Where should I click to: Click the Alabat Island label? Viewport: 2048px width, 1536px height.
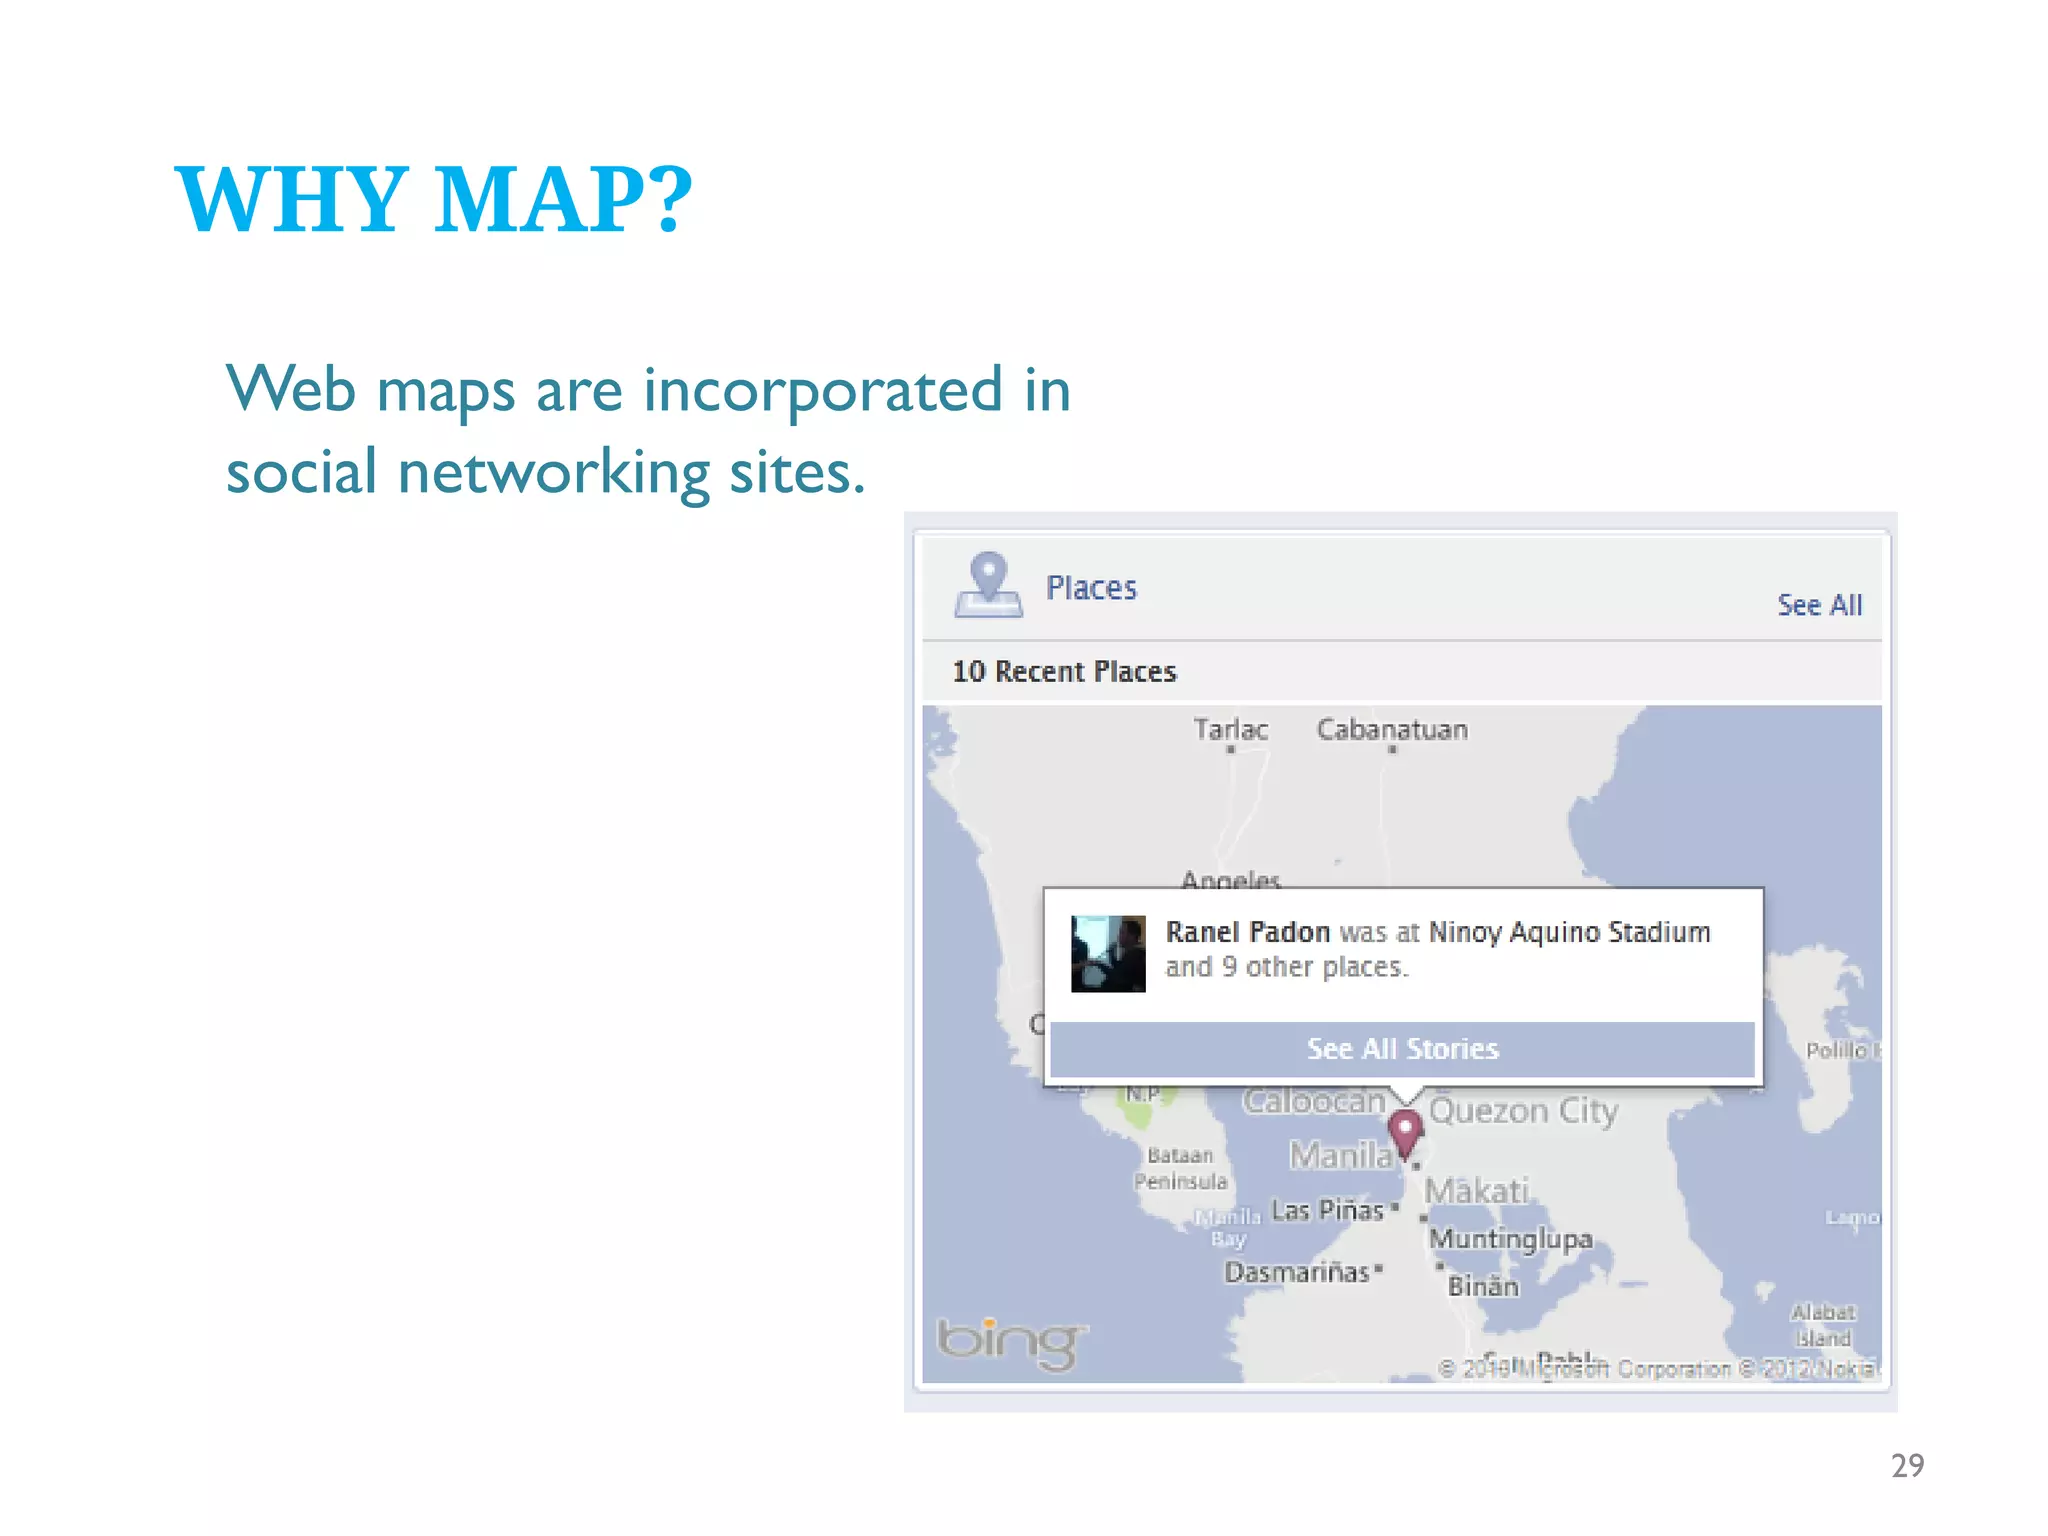(1823, 1325)
